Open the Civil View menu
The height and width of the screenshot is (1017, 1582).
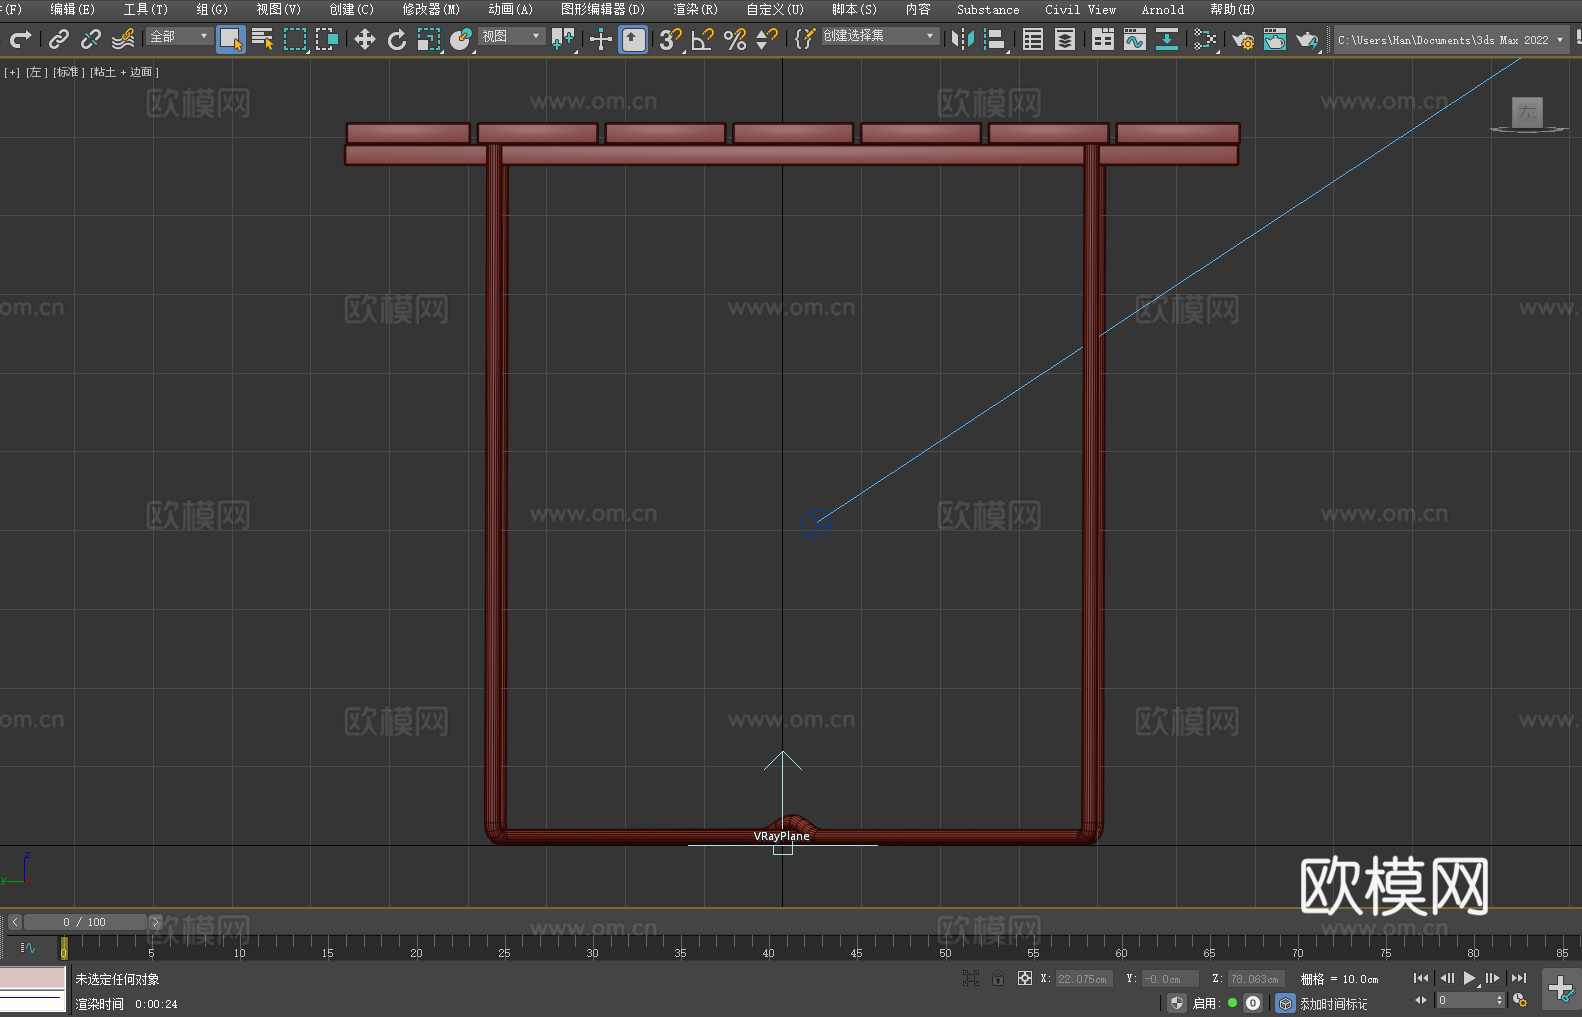(1081, 9)
